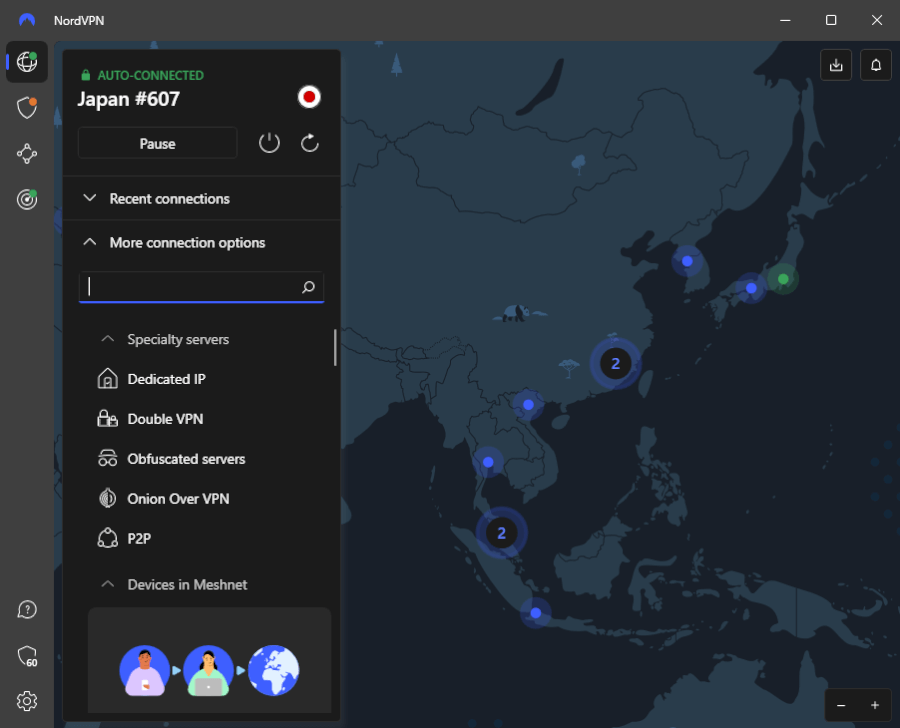Click the search magnifier icon

[x=308, y=286]
